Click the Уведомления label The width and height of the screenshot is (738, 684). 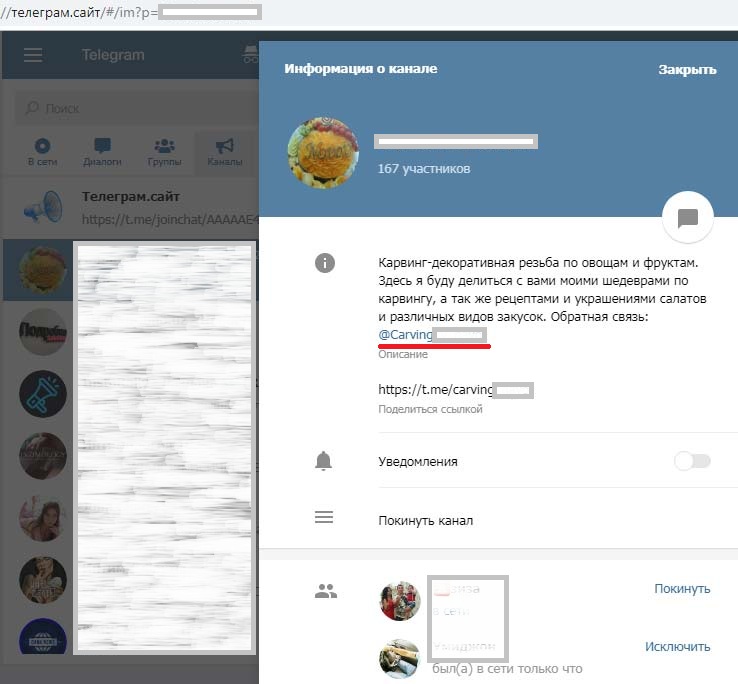tap(417, 461)
